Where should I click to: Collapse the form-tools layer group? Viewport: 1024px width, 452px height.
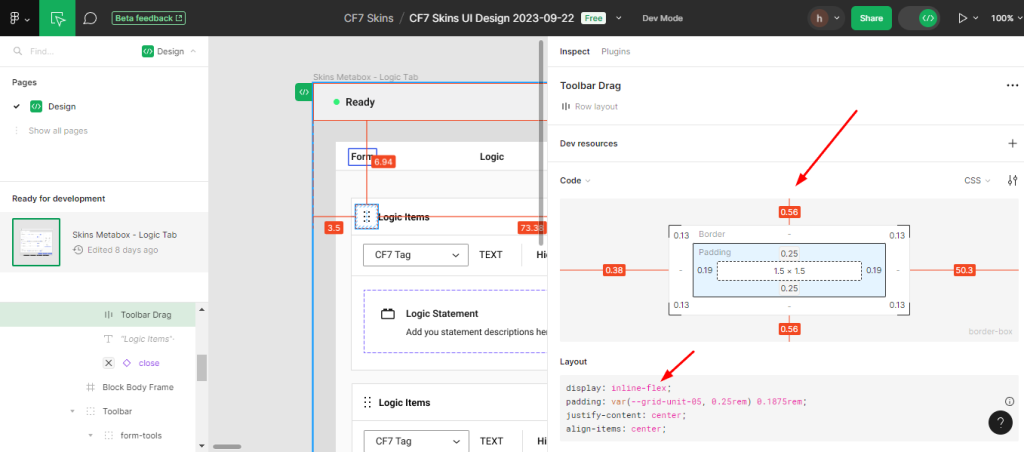coord(89,435)
